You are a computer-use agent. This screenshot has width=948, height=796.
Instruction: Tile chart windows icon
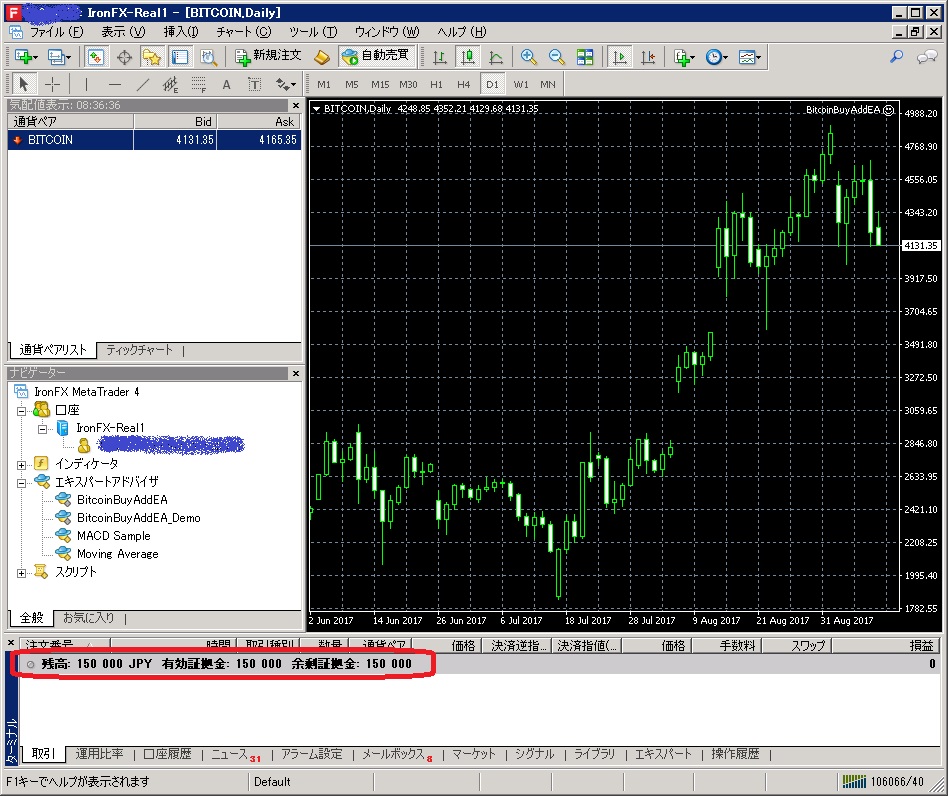tap(585, 57)
